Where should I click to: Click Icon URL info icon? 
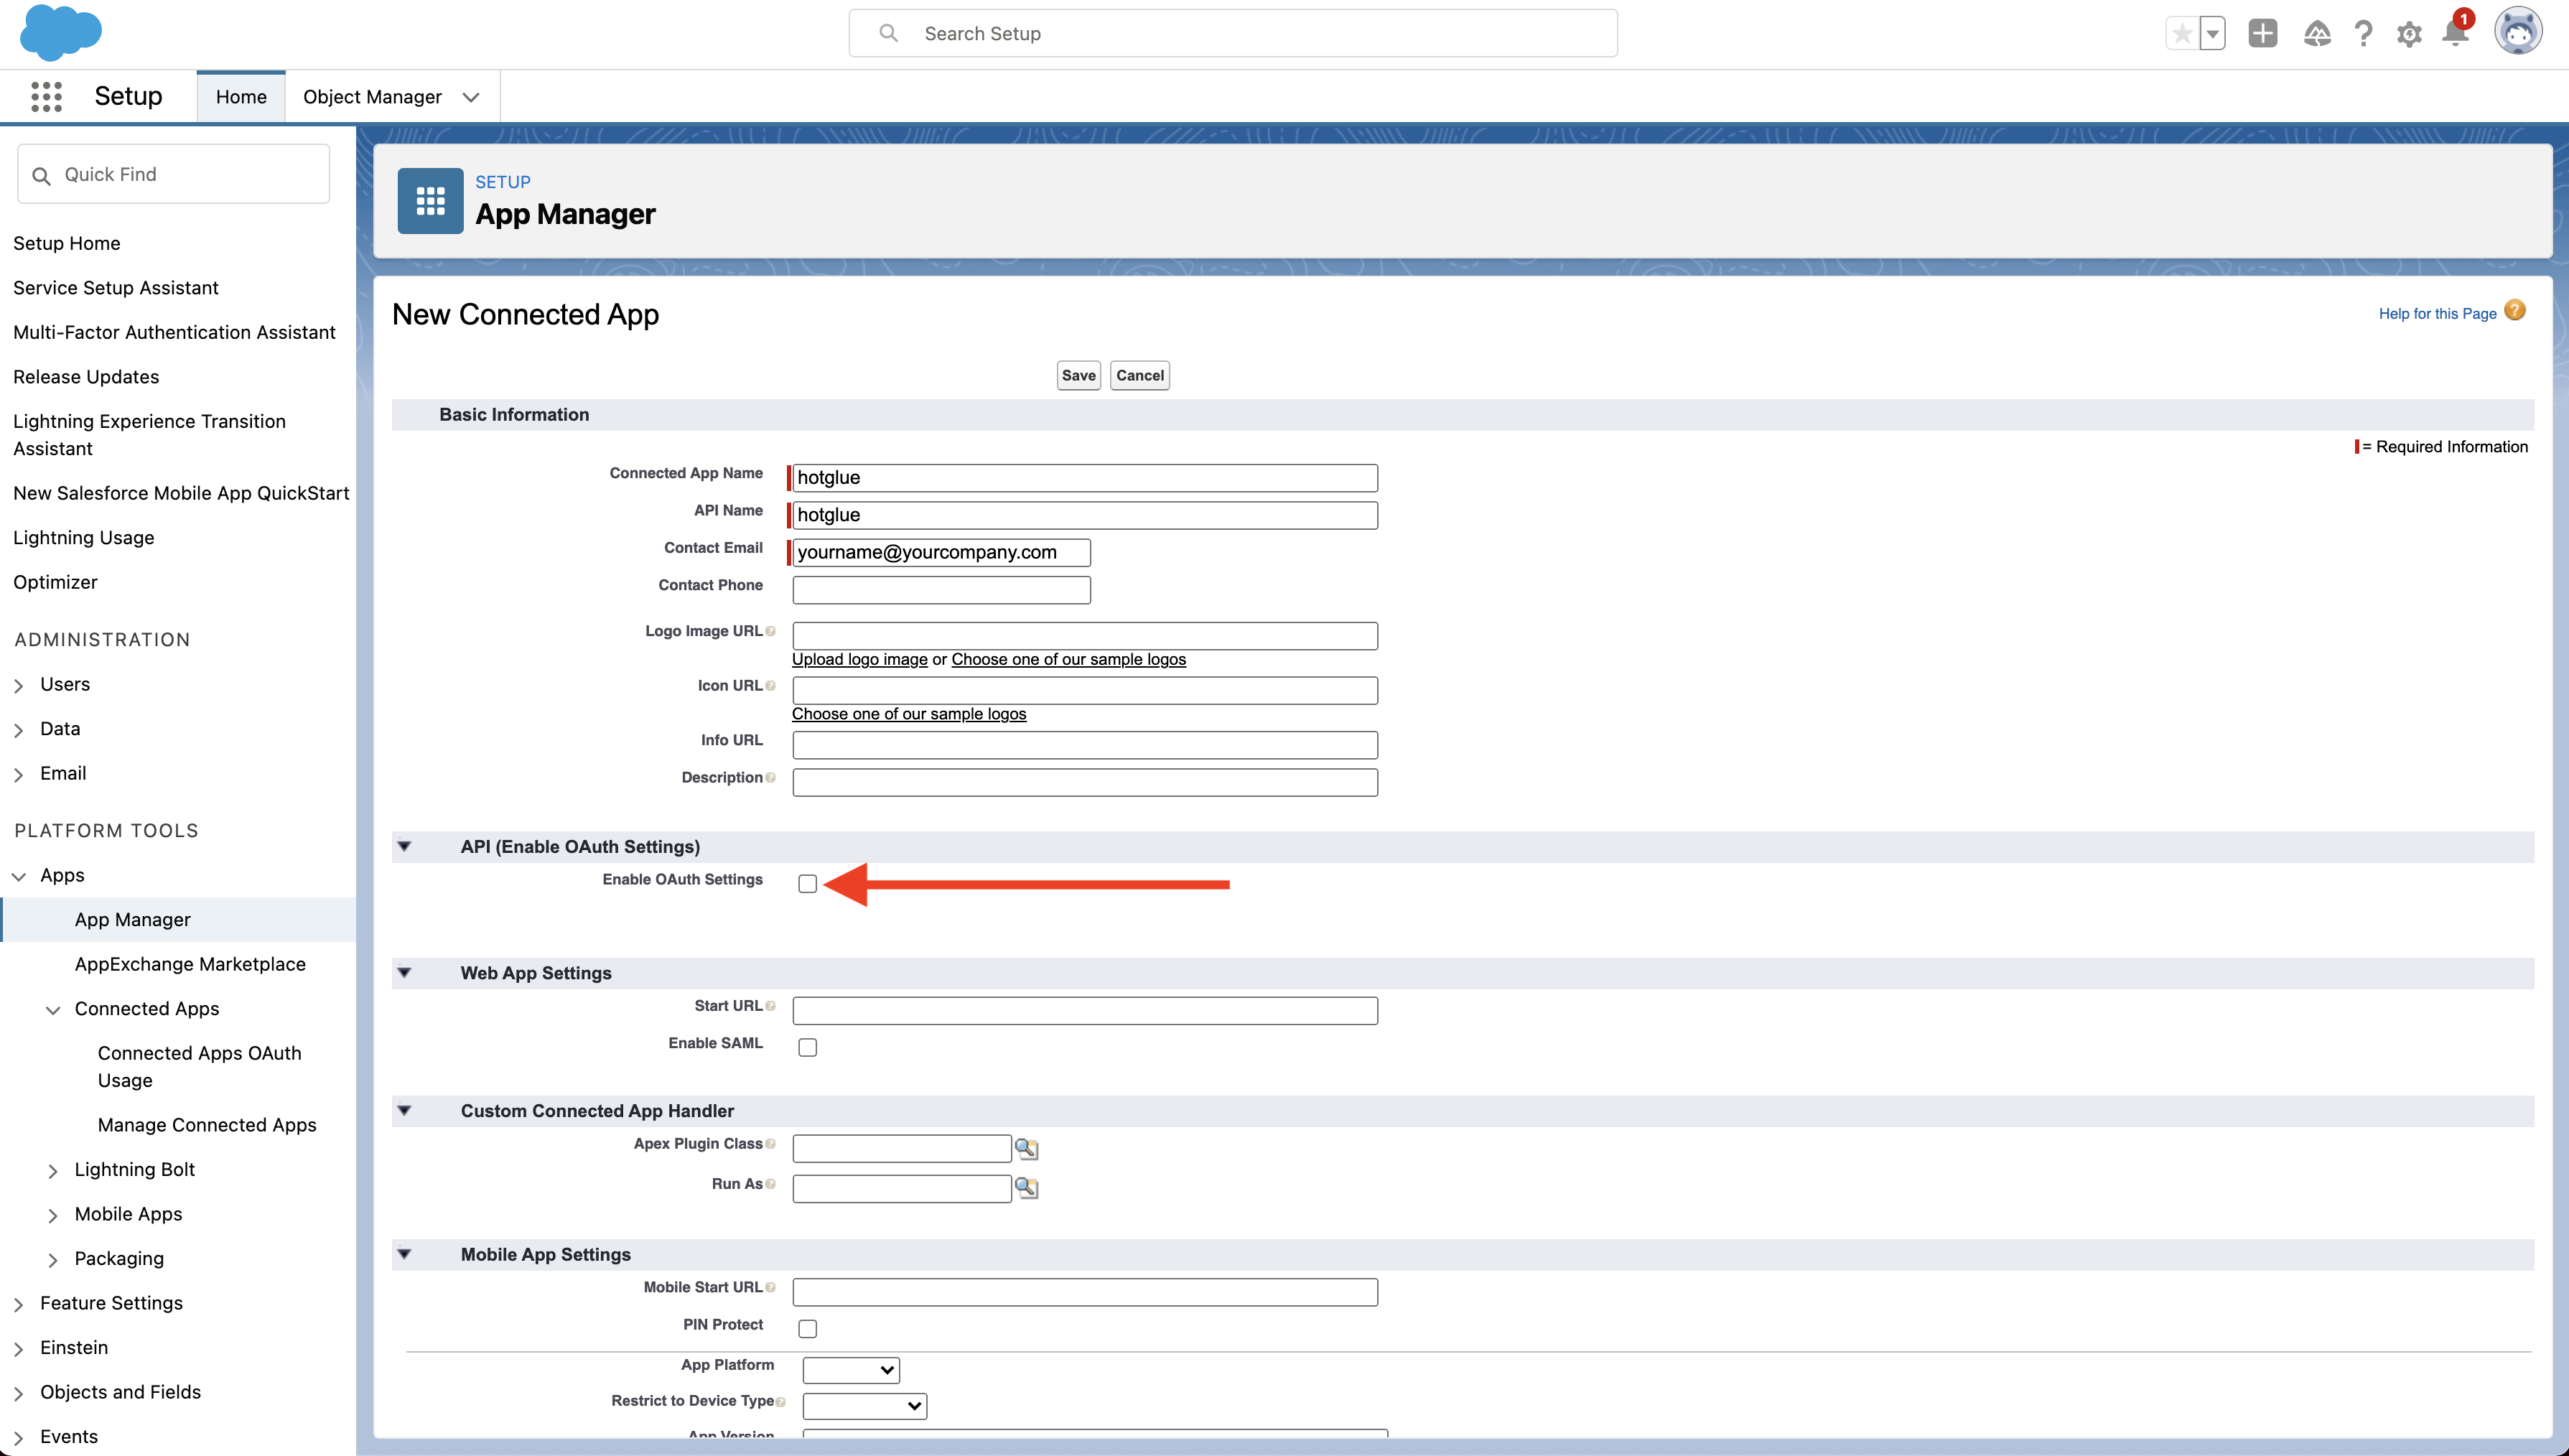pos(770,686)
